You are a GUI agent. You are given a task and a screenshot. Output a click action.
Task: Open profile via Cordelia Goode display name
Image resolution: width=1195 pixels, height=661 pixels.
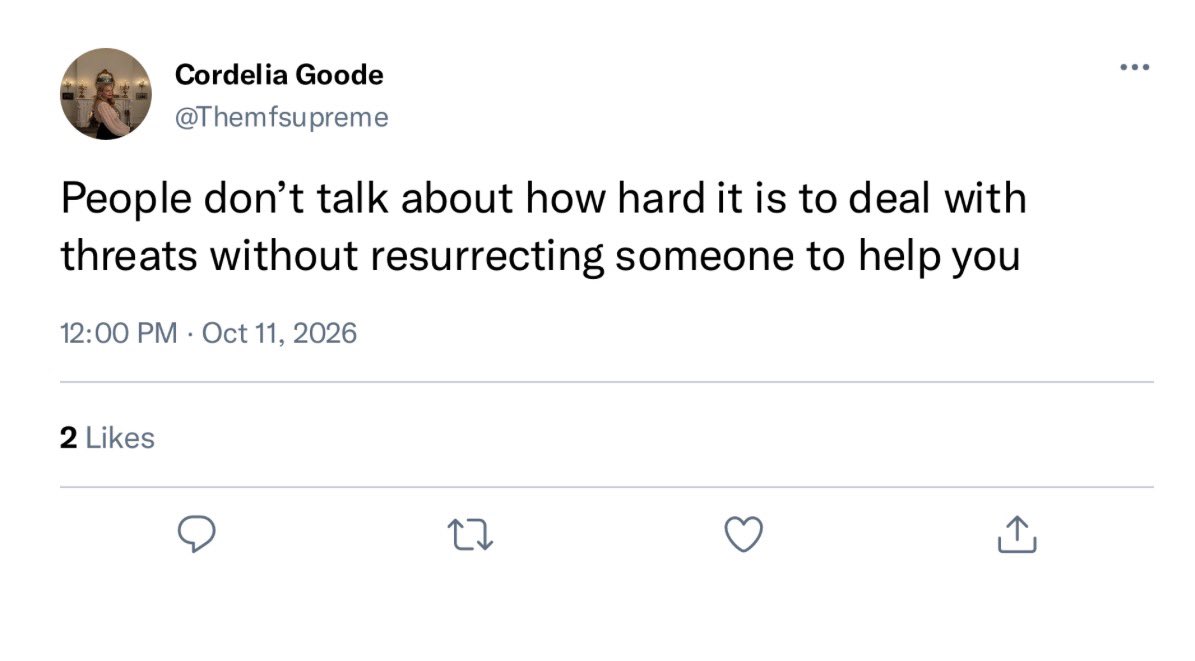coord(279,75)
